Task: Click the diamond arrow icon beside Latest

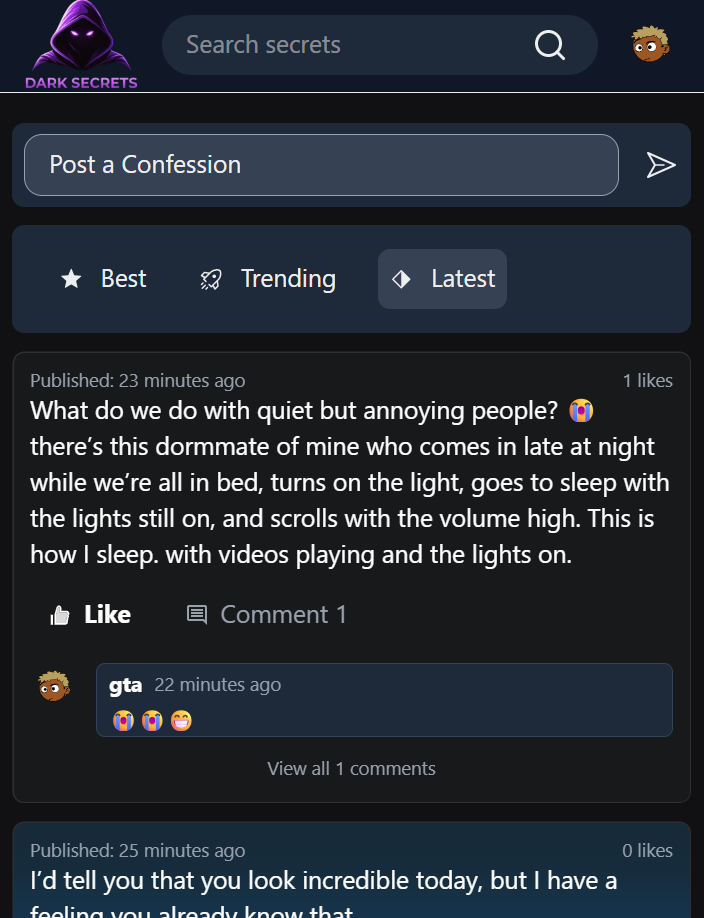Action: [403, 279]
